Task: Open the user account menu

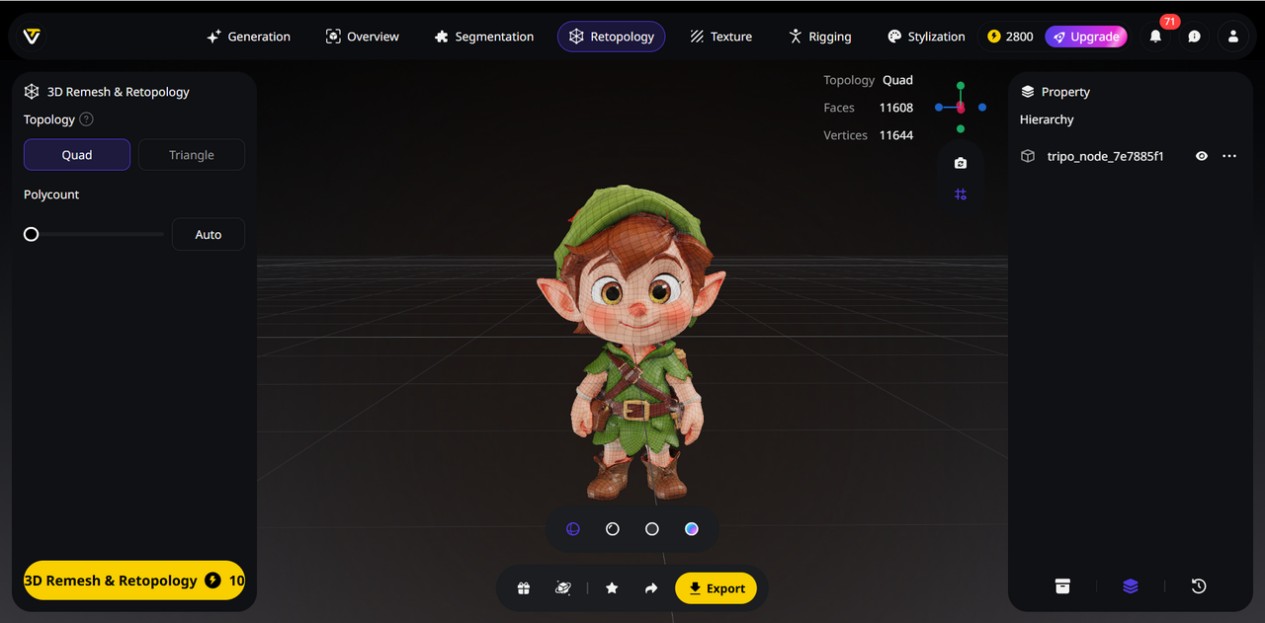Action: coord(1233,36)
